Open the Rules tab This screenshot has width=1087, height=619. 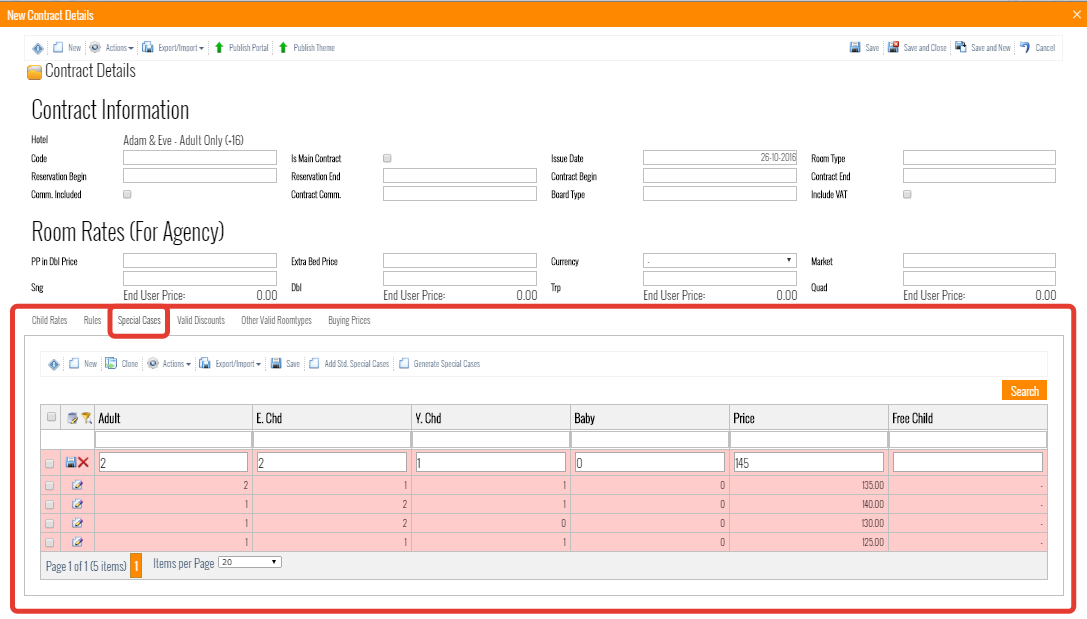(92, 320)
